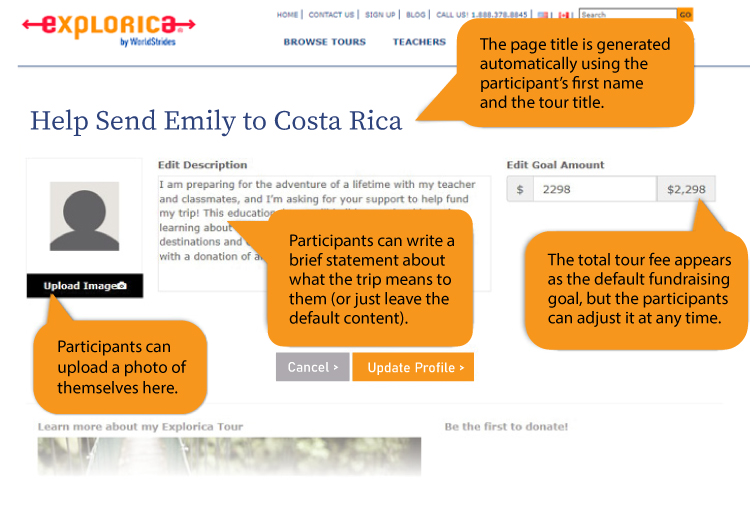Focus the header Search field
This screenshot has width=750, height=517.
coord(627,15)
